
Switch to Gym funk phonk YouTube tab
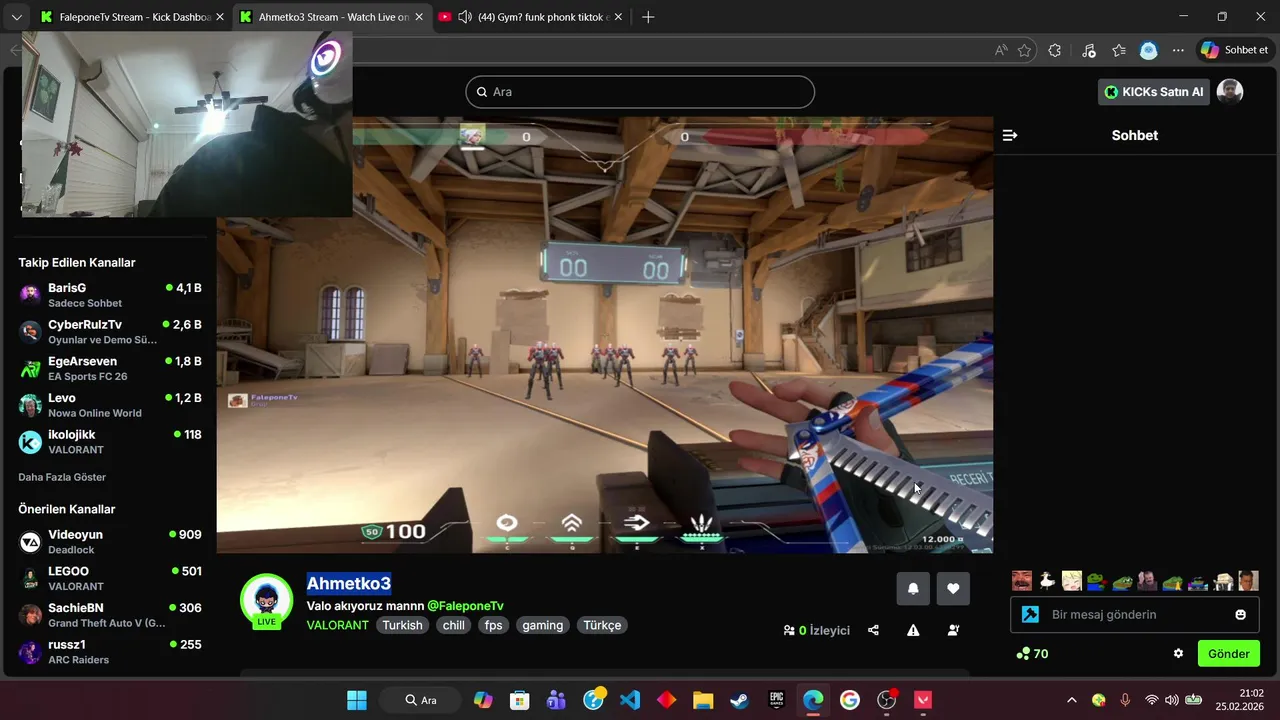(x=533, y=17)
